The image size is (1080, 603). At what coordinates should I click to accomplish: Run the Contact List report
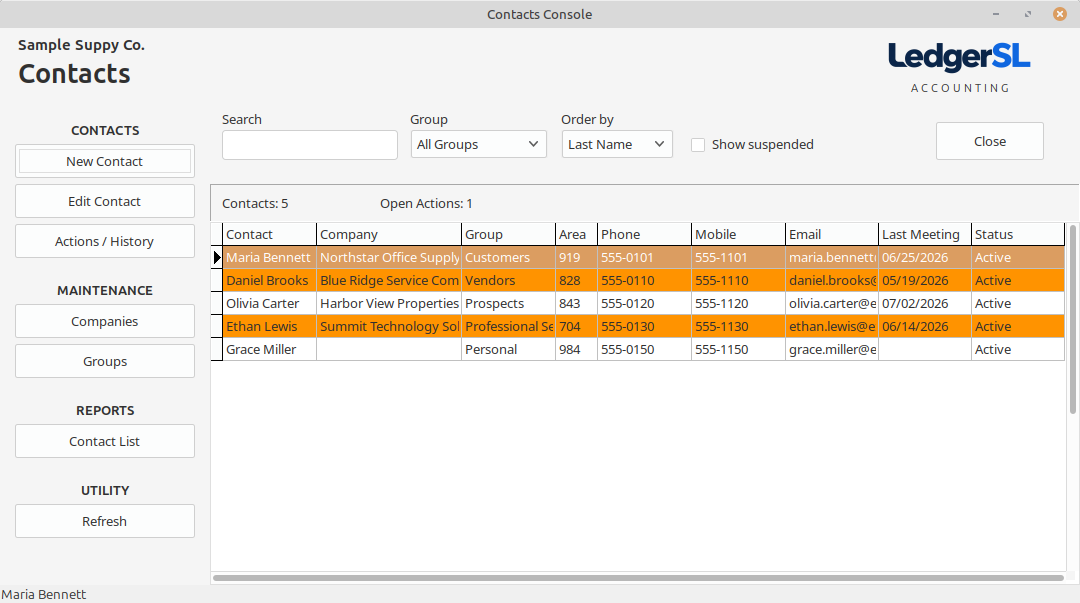click(105, 441)
